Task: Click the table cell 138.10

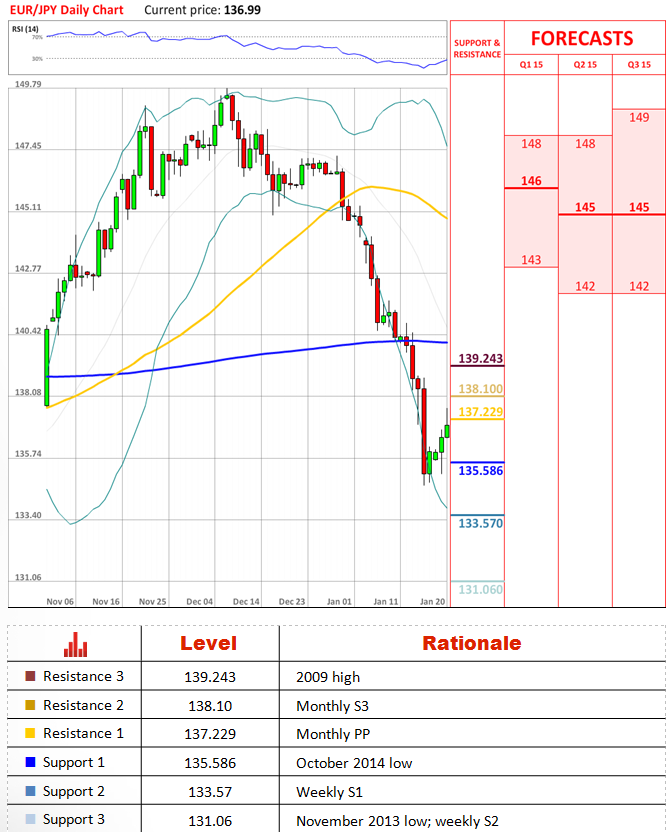Action: 210,706
